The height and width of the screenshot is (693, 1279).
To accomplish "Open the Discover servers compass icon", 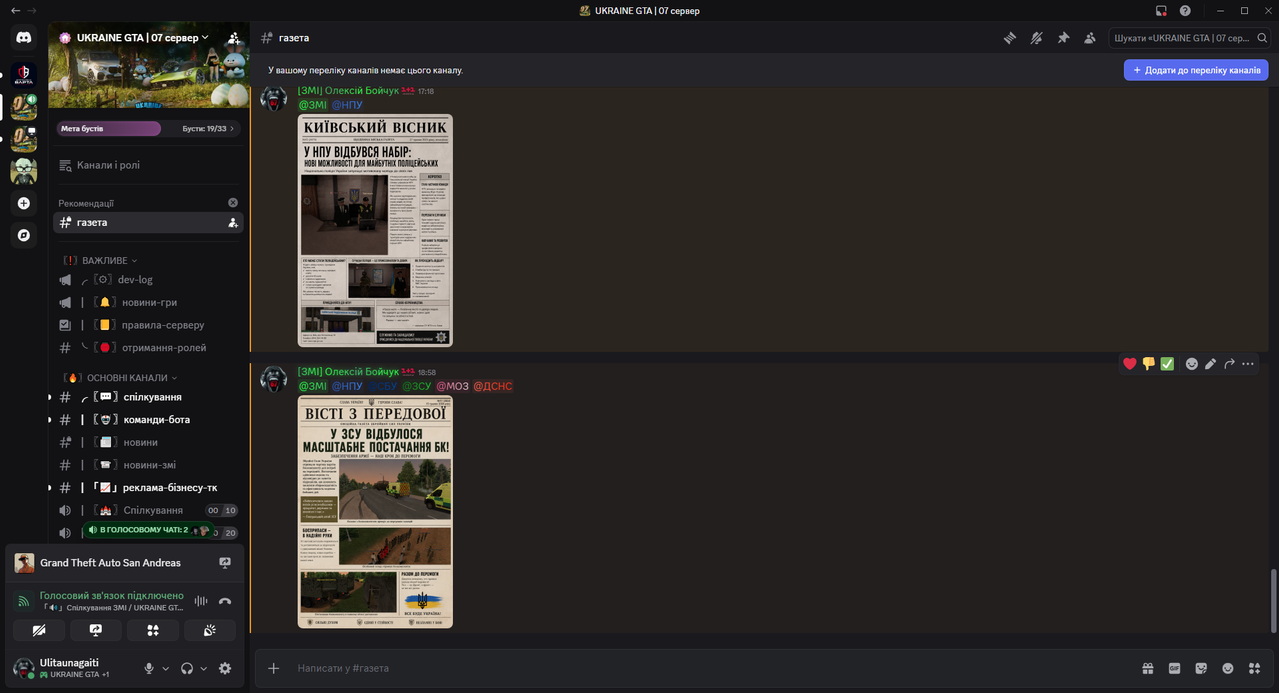I will (x=23, y=235).
